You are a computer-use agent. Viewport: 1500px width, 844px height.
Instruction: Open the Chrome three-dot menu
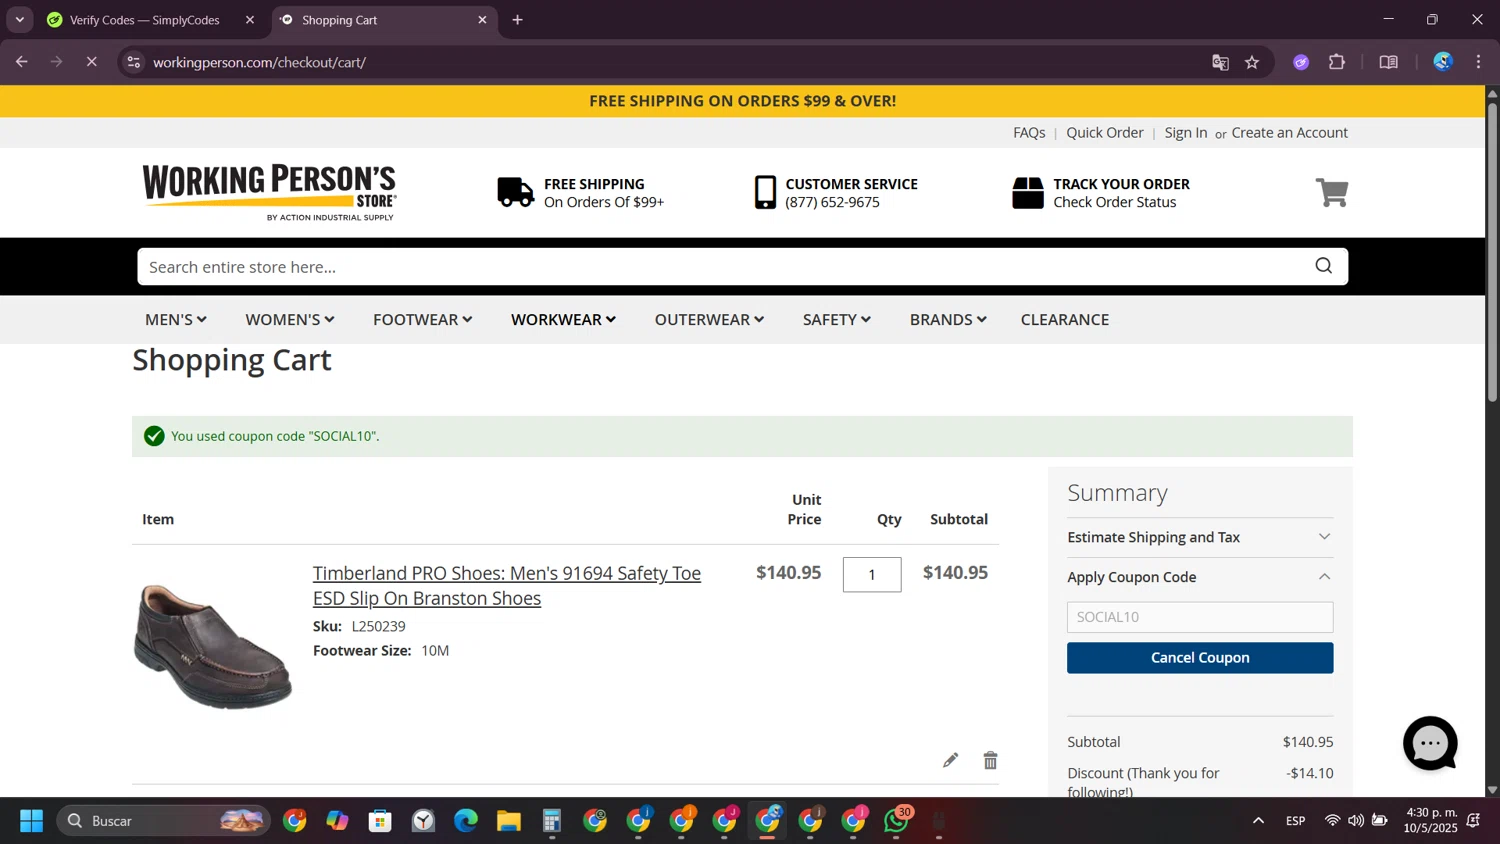coord(1478,62)
